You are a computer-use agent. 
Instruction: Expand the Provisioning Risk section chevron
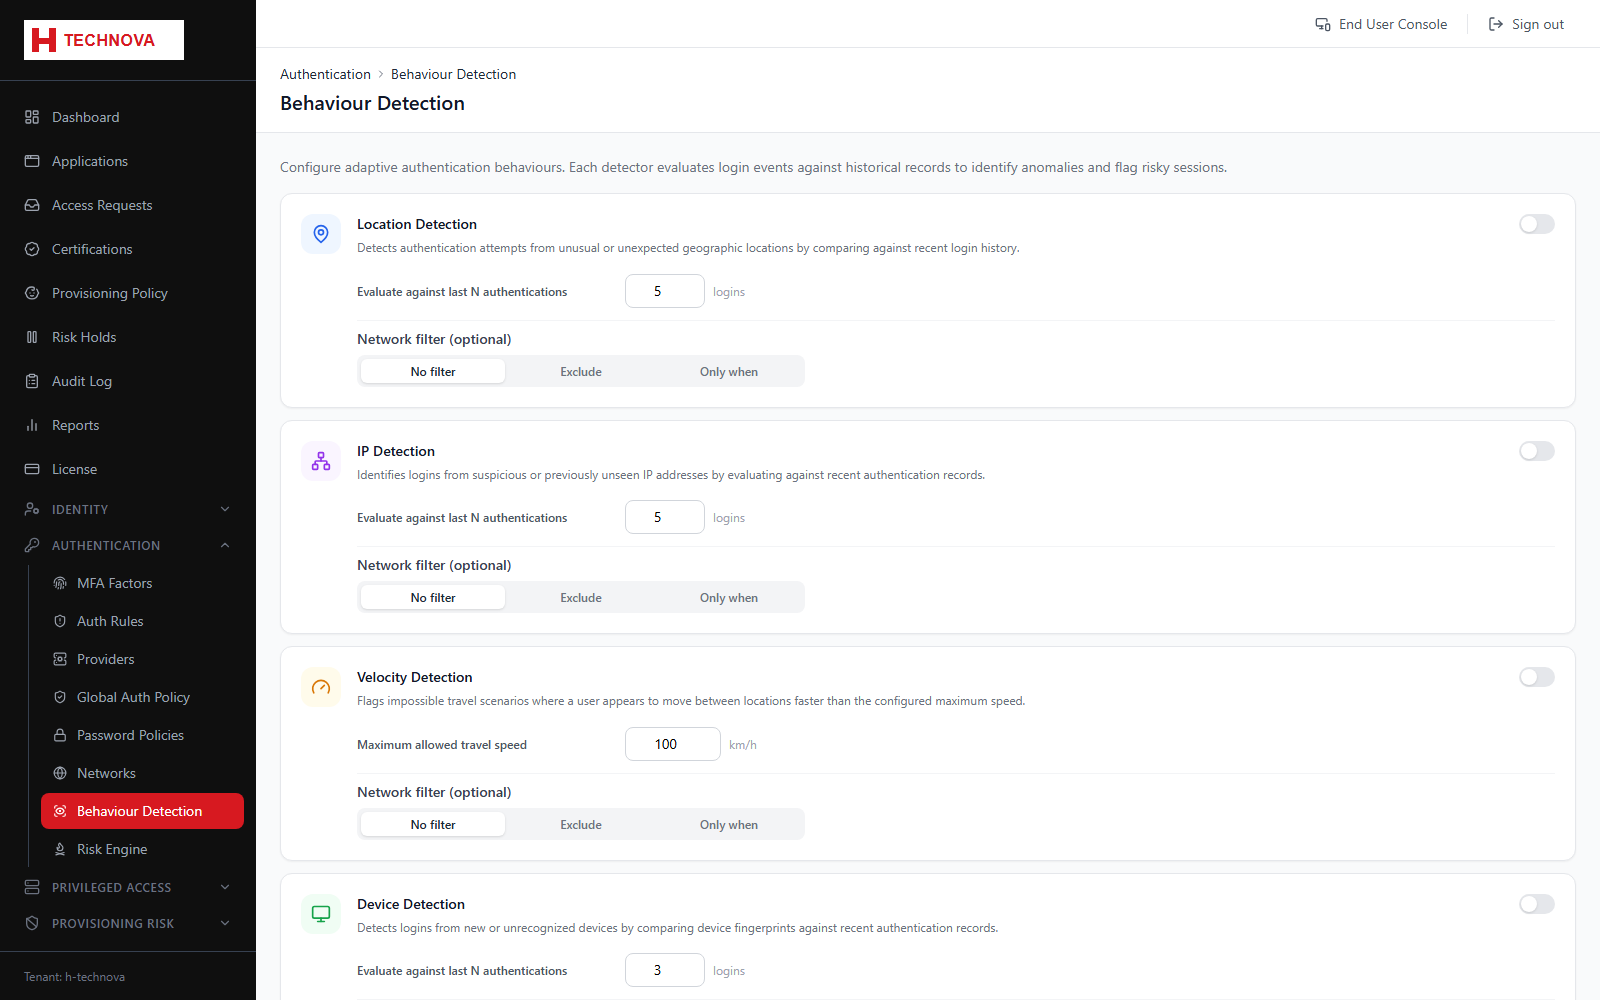(x=225, y=923)
